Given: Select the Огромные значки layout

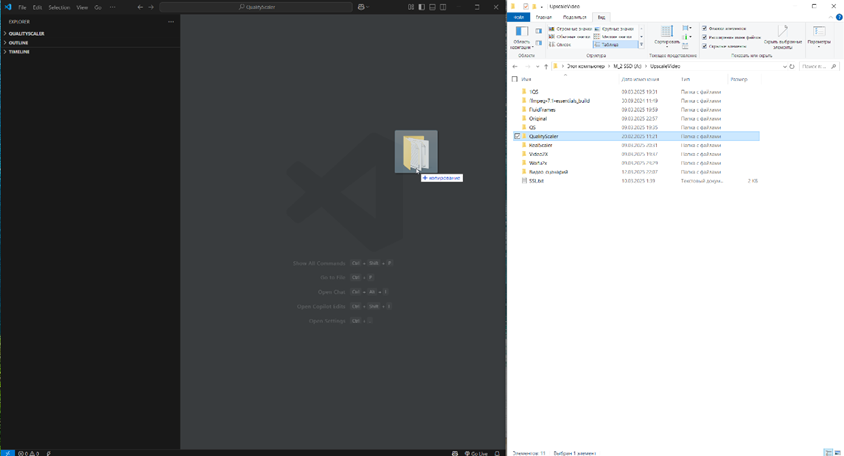Looking at the screenshot, I should coord(570,29).
